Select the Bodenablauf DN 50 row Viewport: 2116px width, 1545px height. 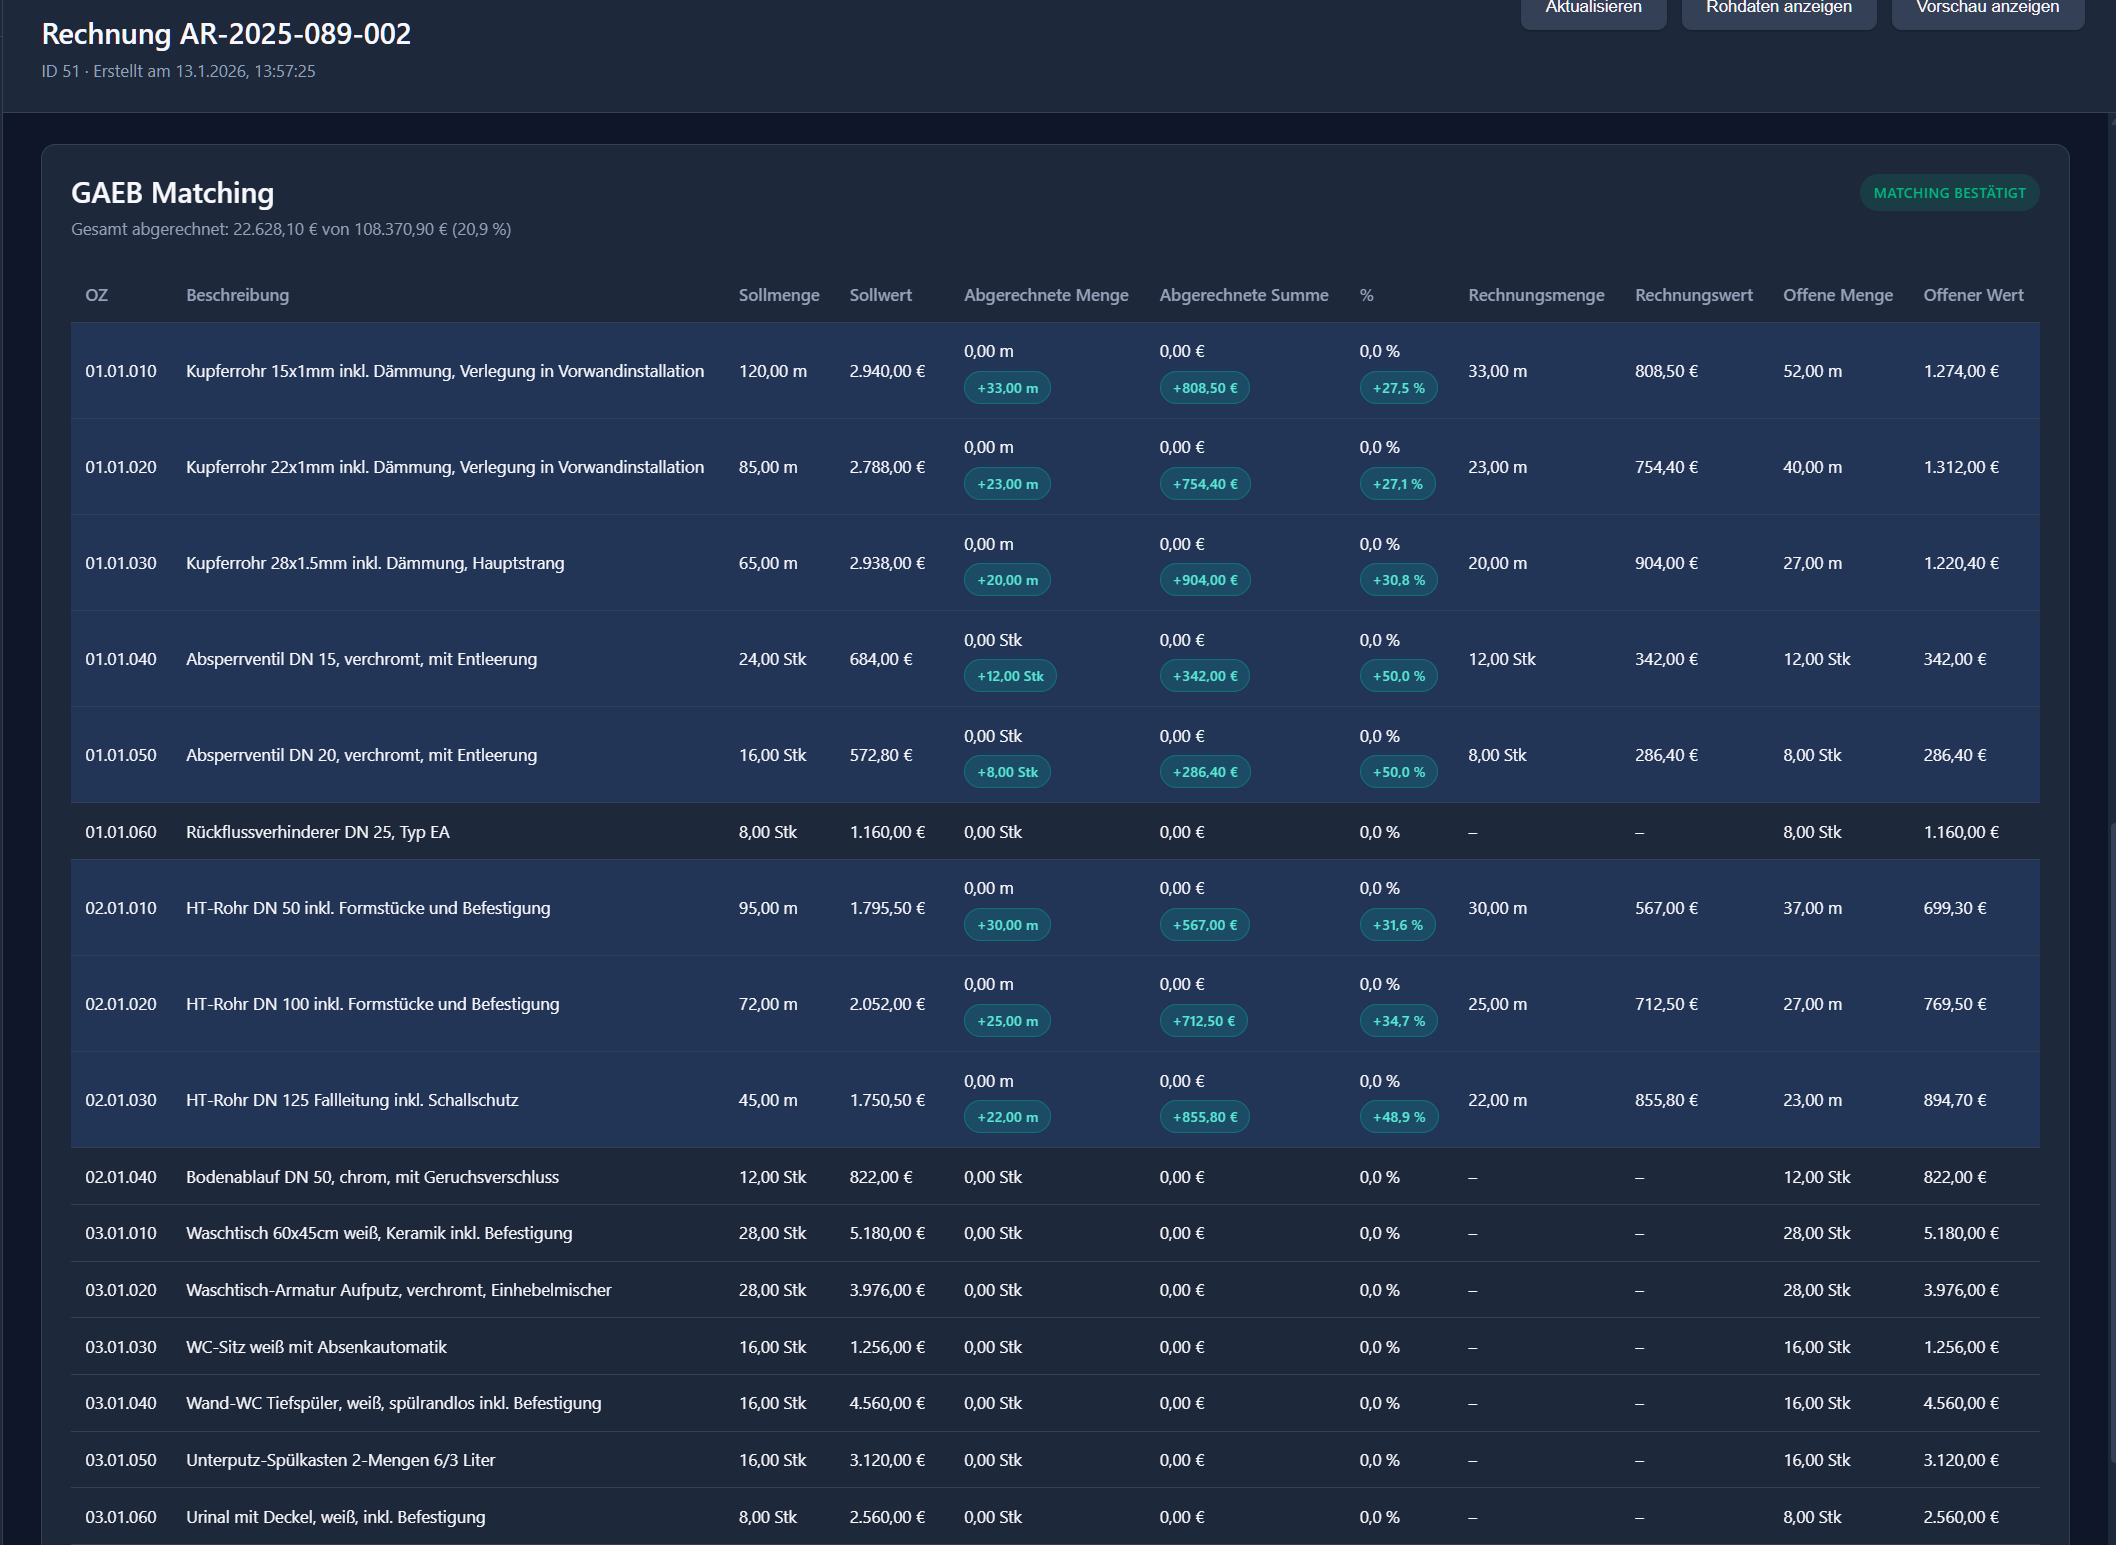[x=372, y=1177]
